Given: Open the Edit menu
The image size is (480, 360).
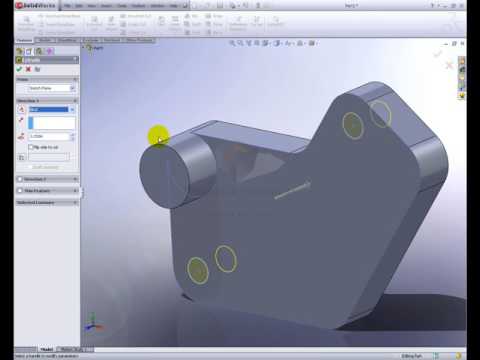Looking at the screenshot, I should pos(79,6).
